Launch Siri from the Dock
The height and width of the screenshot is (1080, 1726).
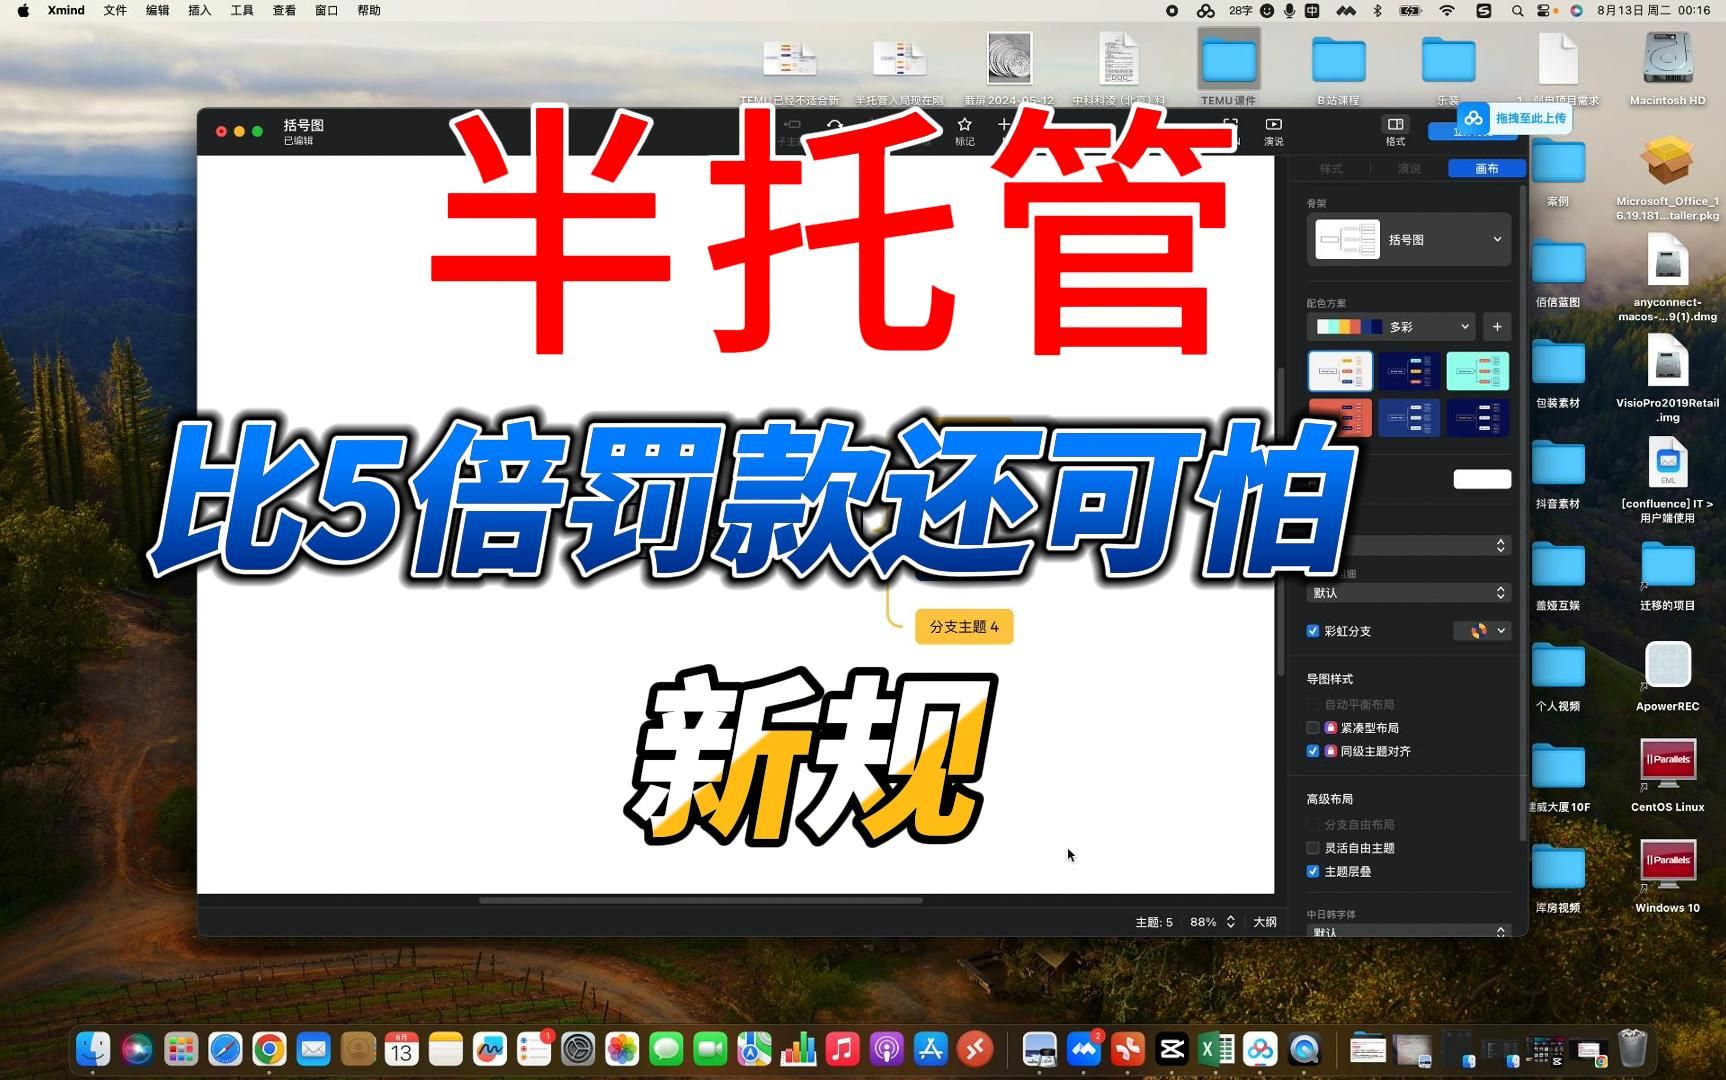click(137, 1049)
